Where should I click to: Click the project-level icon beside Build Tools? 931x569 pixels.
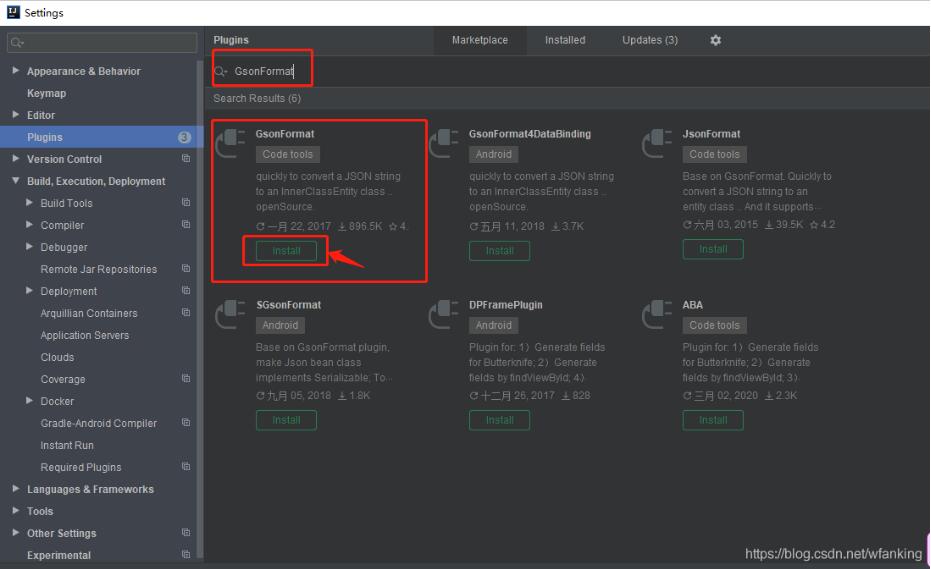tap(186, 203)
